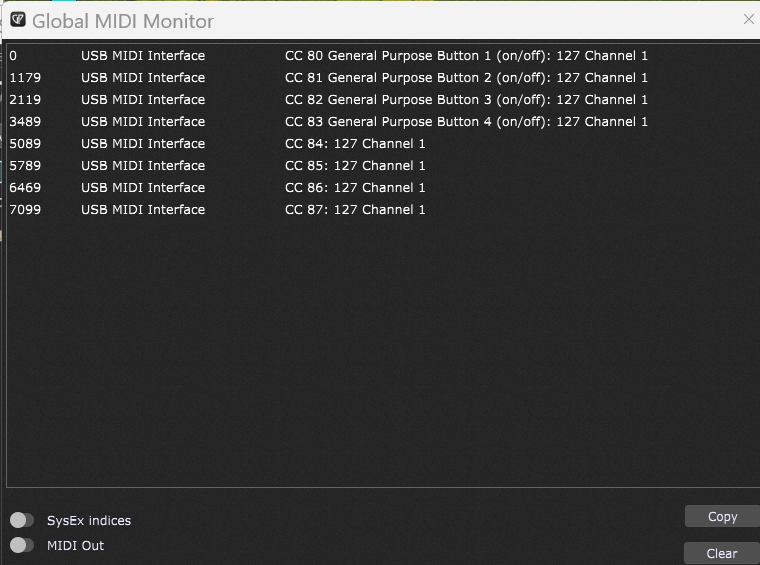The height and width of the screenshot is (565, 760).
Task: Select the CC 84: 127 Channel 1 message
Action: 355,144
